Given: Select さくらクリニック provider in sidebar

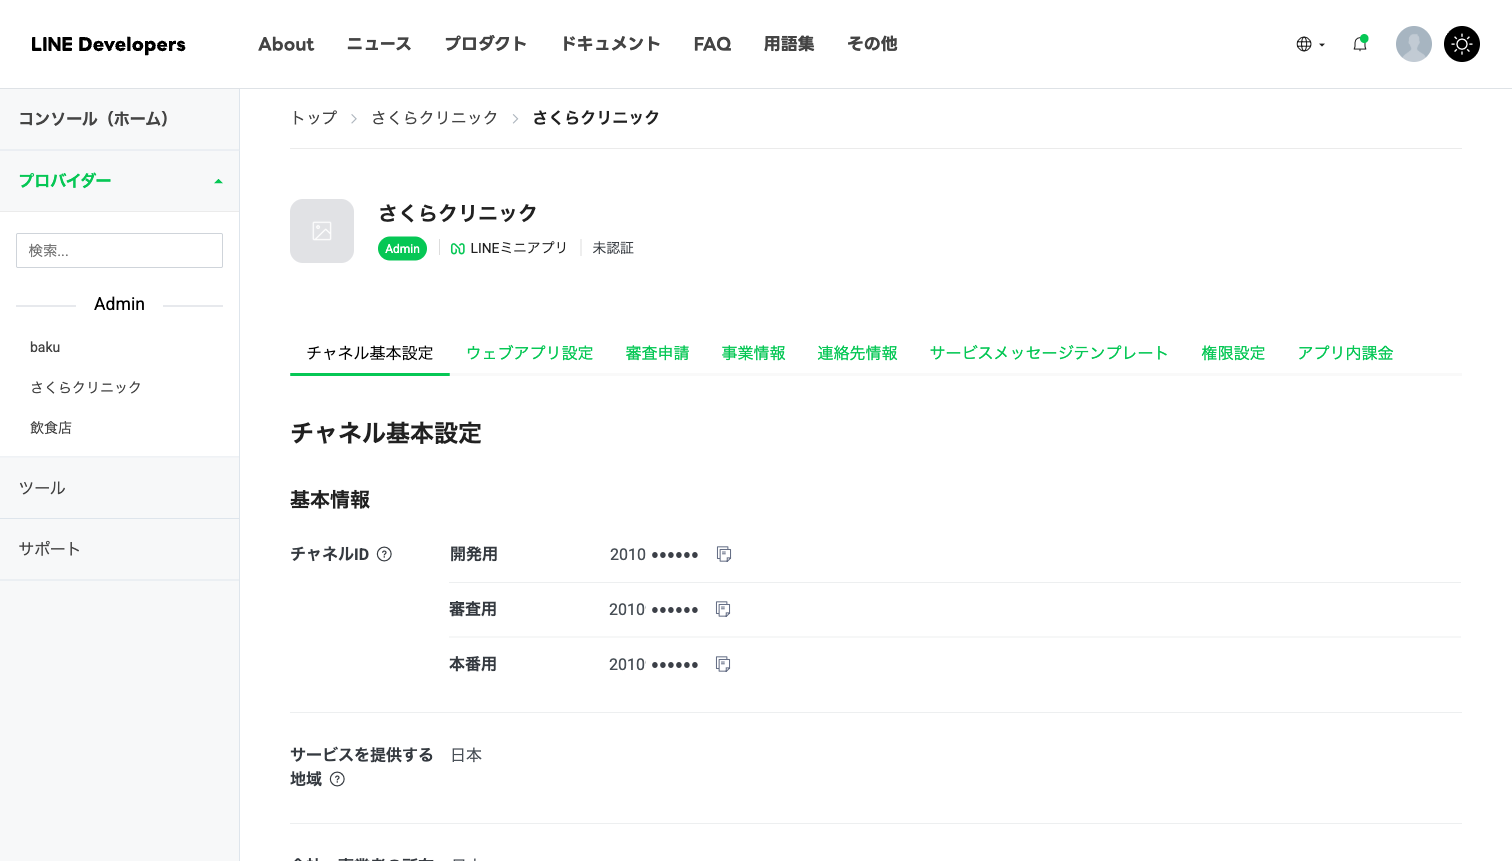Looking at the screenshot, I should click(86, 387).
